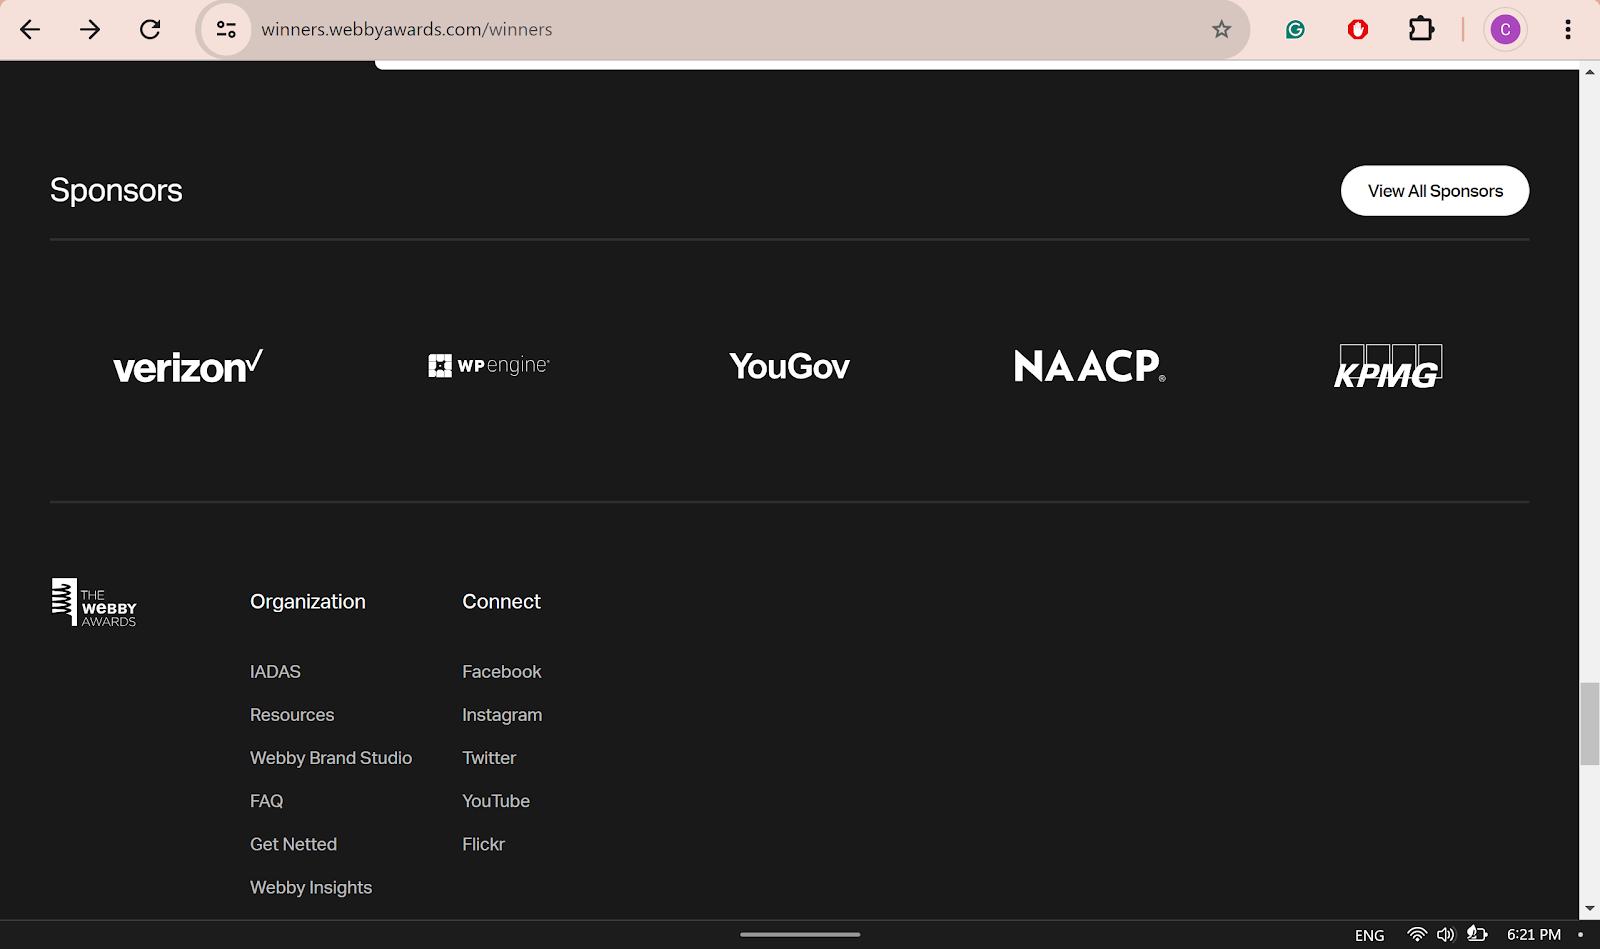This screenshot has height=949, width=1600.
Task: Open the red Opera-style extension icon
Action: click(1358, 30)
